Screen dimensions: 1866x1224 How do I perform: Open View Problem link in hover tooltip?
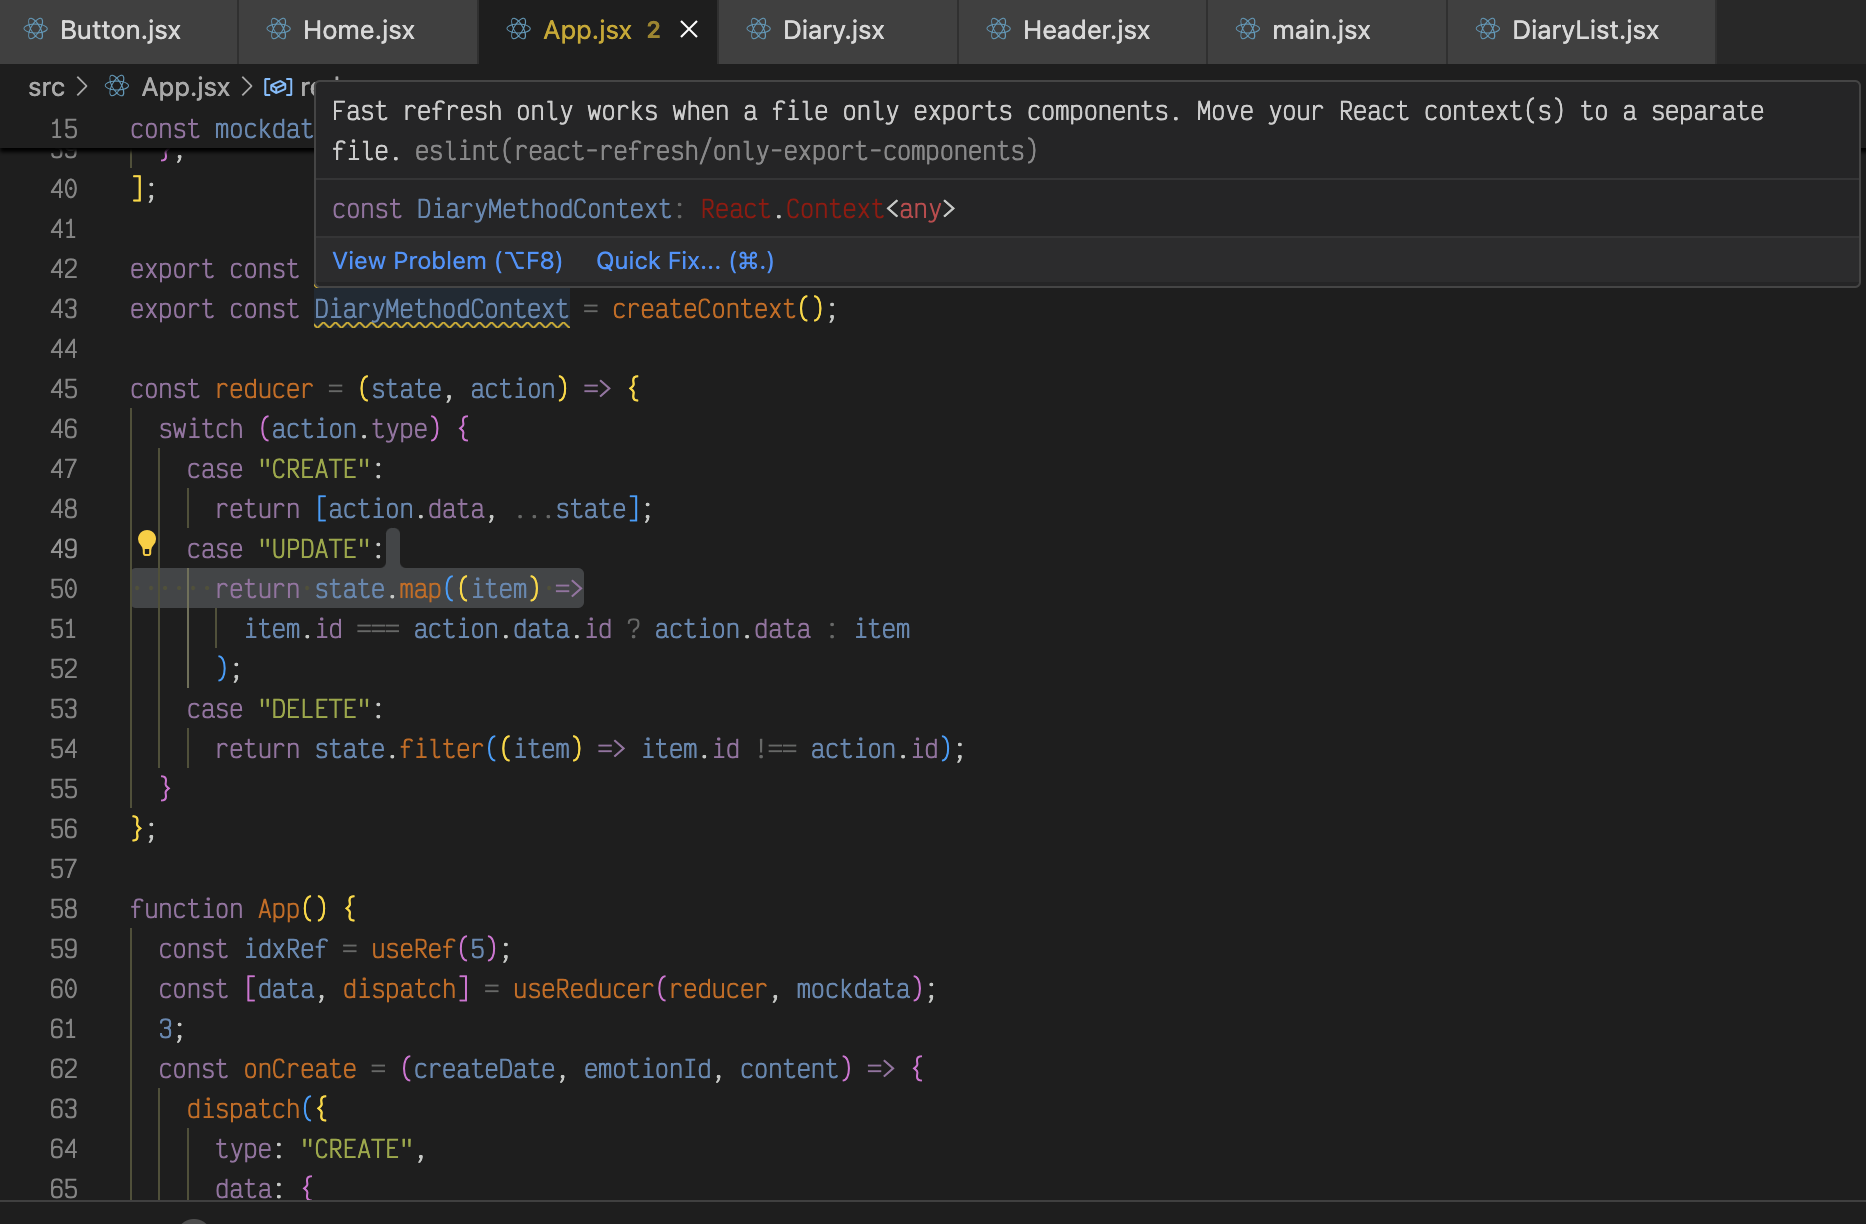point(447,261)
